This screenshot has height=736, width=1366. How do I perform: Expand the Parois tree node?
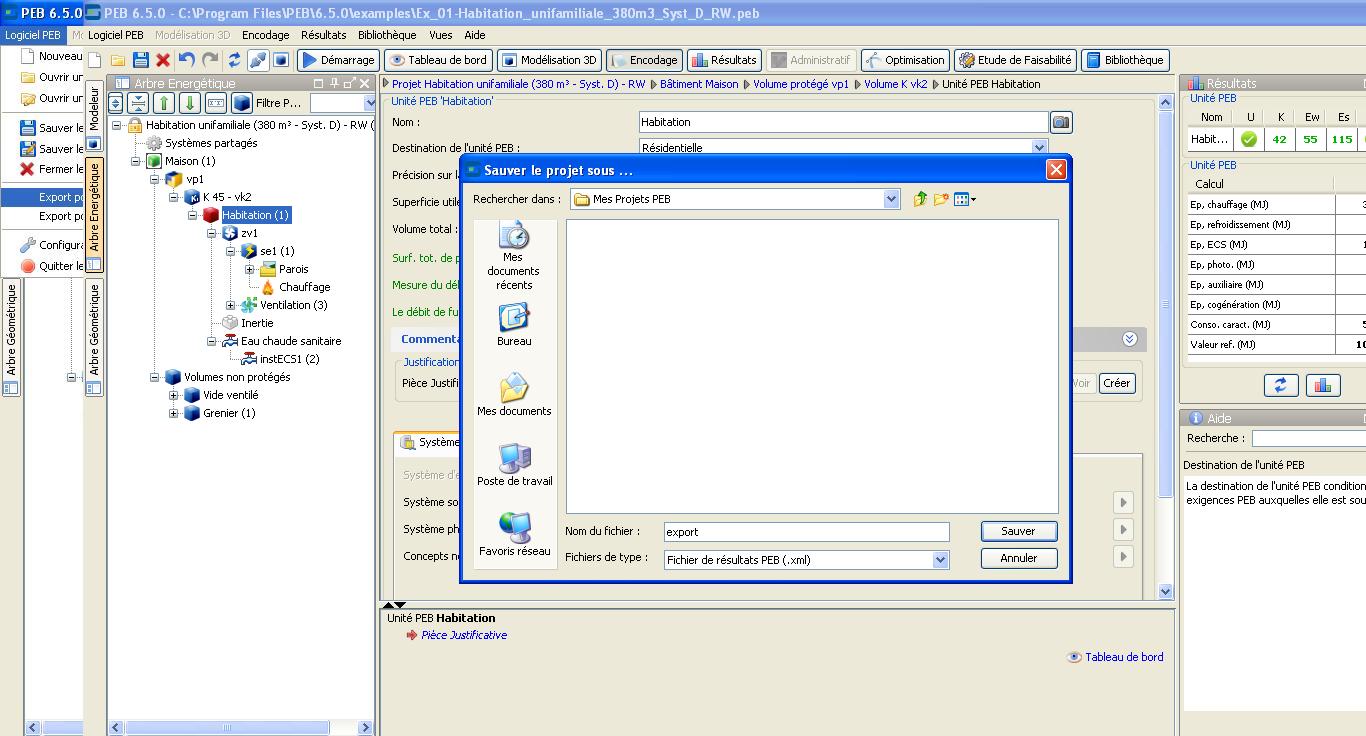pos(249,269)
